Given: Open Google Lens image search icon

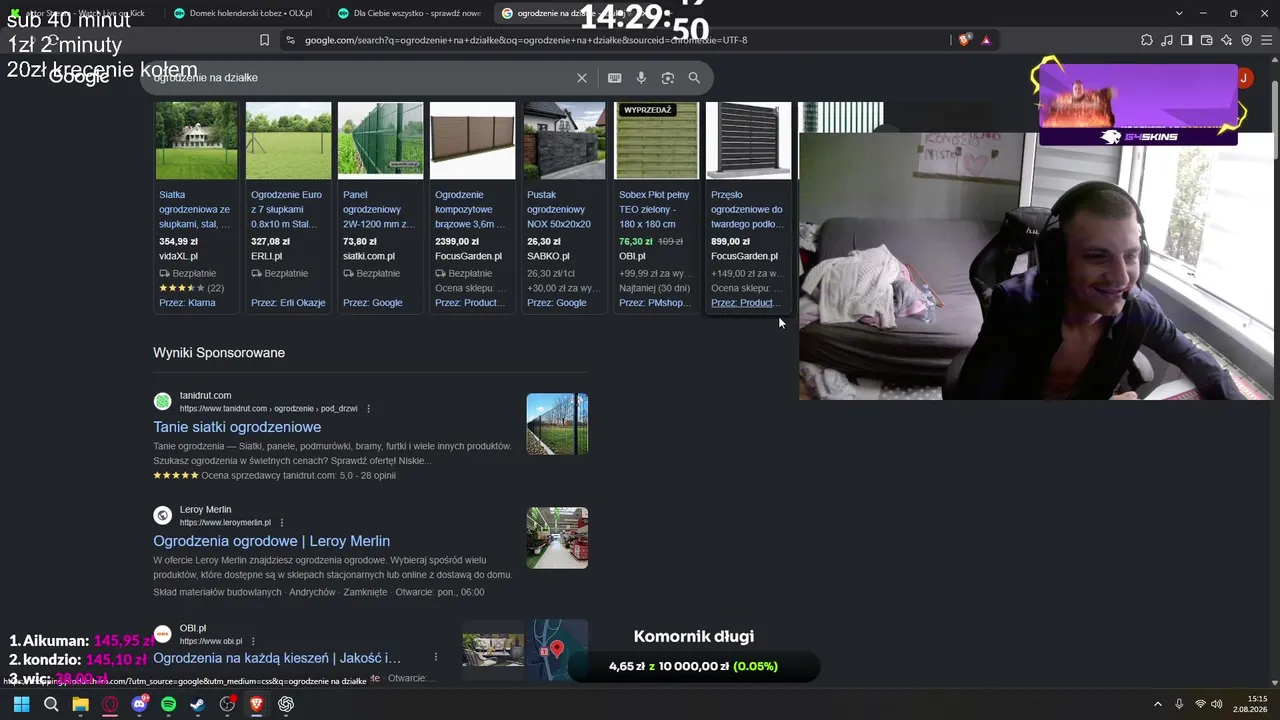Looking at the screenshot, I should (668, 78).
